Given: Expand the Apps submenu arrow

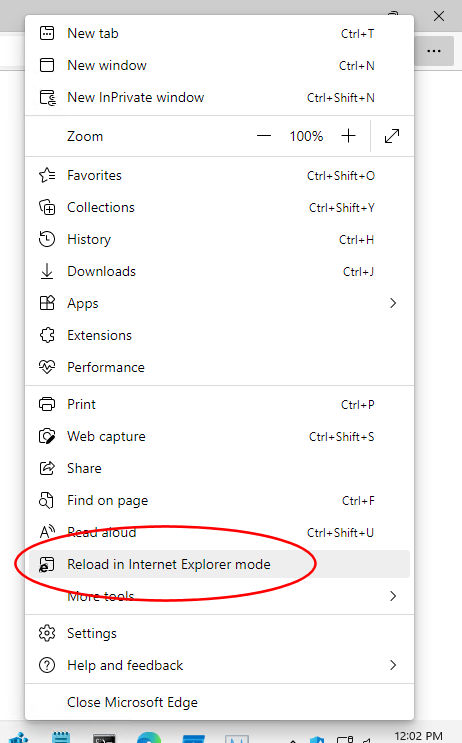Looking at the screenshot, I should click(393, 303).
